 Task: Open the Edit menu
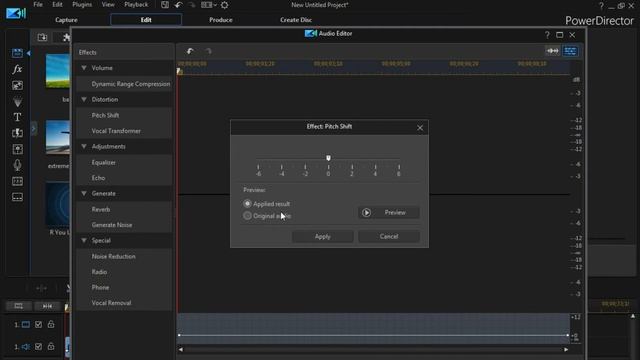57,4
